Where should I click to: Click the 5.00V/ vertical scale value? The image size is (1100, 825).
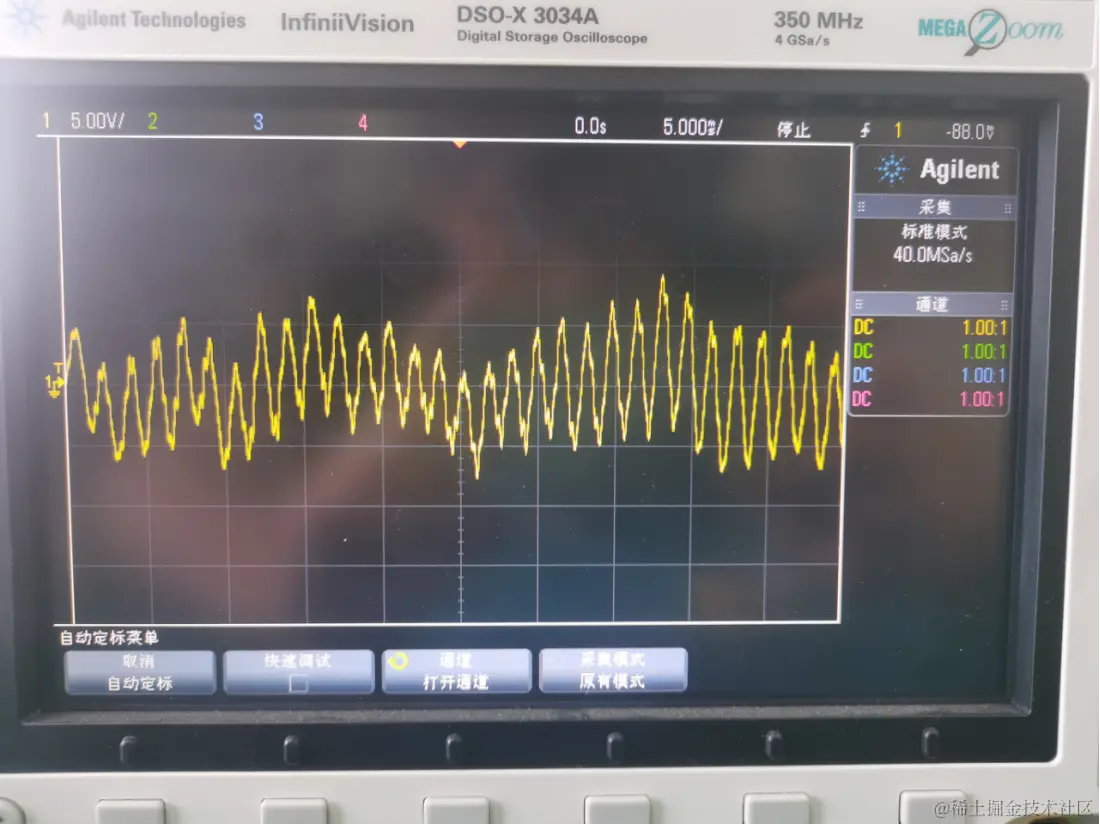point(97,121)
